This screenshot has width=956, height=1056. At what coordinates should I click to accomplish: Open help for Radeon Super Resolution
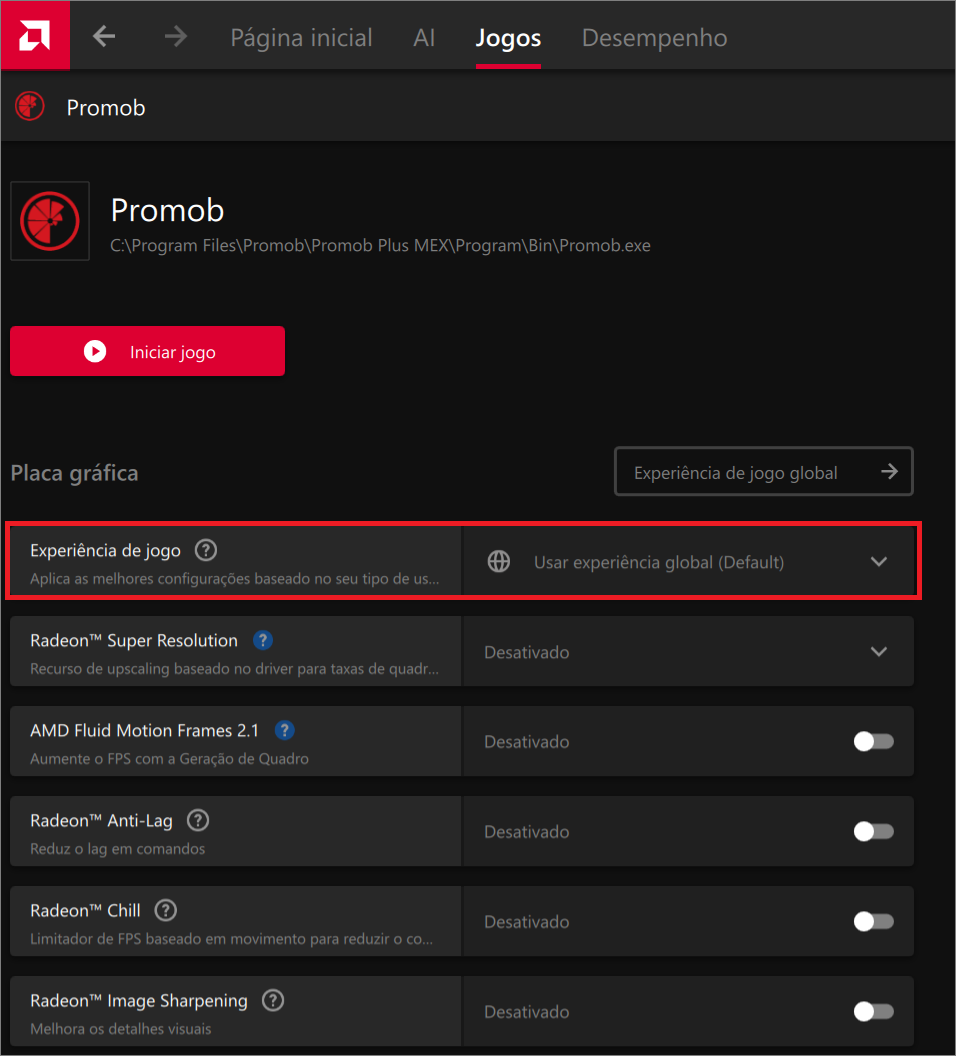click(263, 640)
